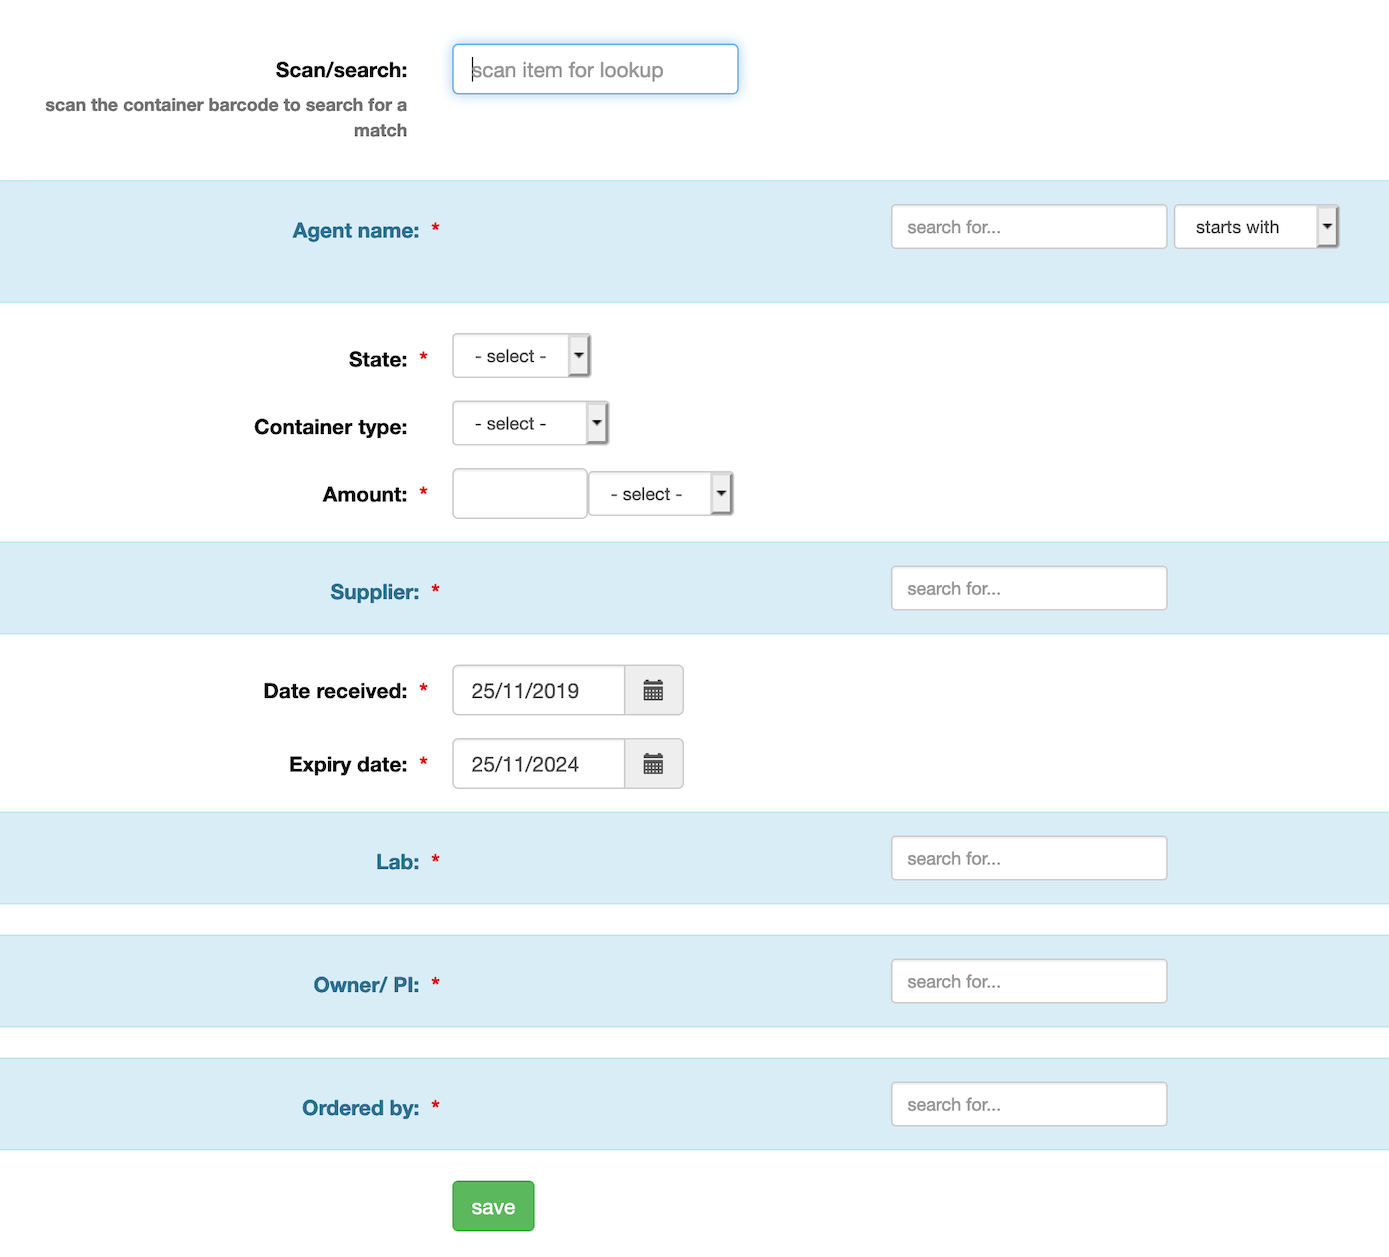This screenshot has width=1389, height=1257.
Task: Open the calendar picker for Date received
Action: pos(653,690)
